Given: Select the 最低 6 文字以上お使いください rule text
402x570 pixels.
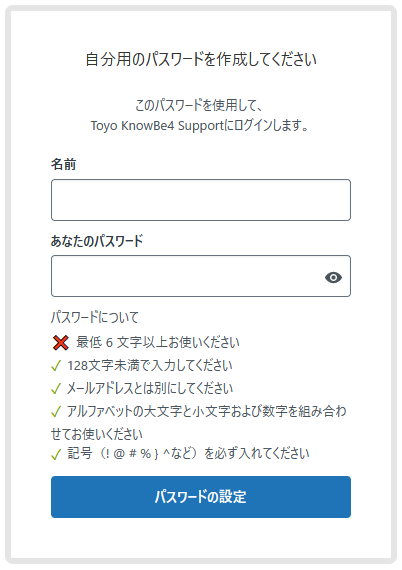Looking at the screenshot, I should coord(158,342).
